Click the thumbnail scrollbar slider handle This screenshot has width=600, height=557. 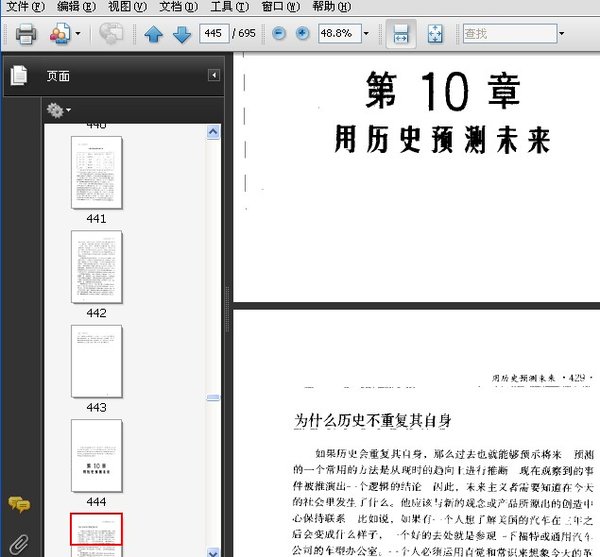[213, 398]
